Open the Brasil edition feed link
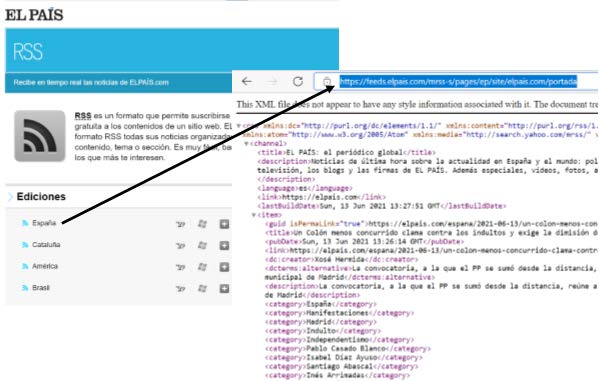This screenshot has width=599, height=381. pos(41,288)
